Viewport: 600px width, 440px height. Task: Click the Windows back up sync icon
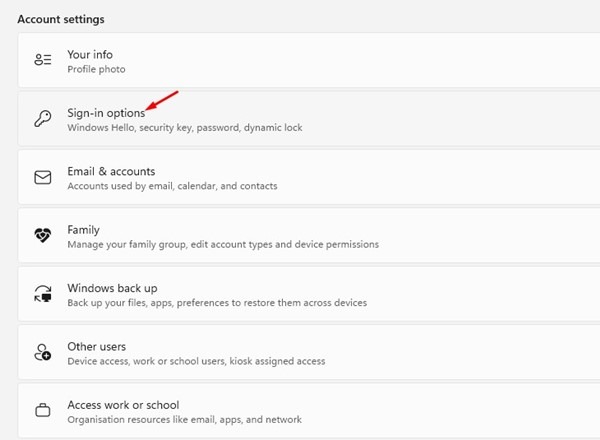click(x=43, y=294)
